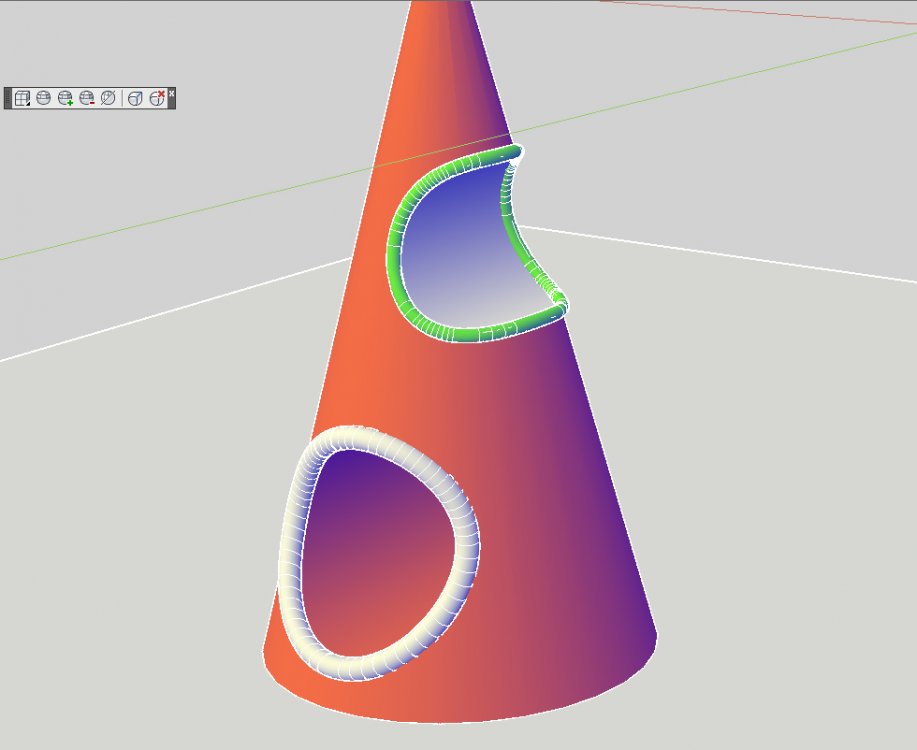Click the mesh toolbar's grip handle
The width and height of the screenshot is (917, 750).
point(8,98)
